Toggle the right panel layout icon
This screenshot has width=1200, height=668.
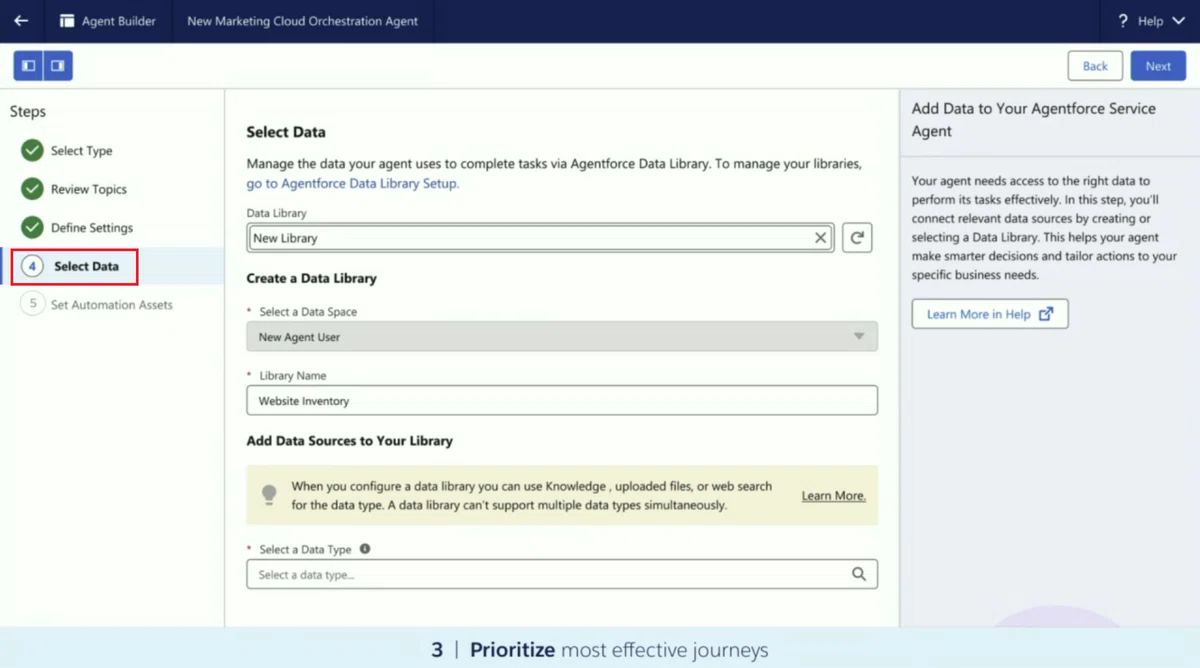[x=58, y=66]
